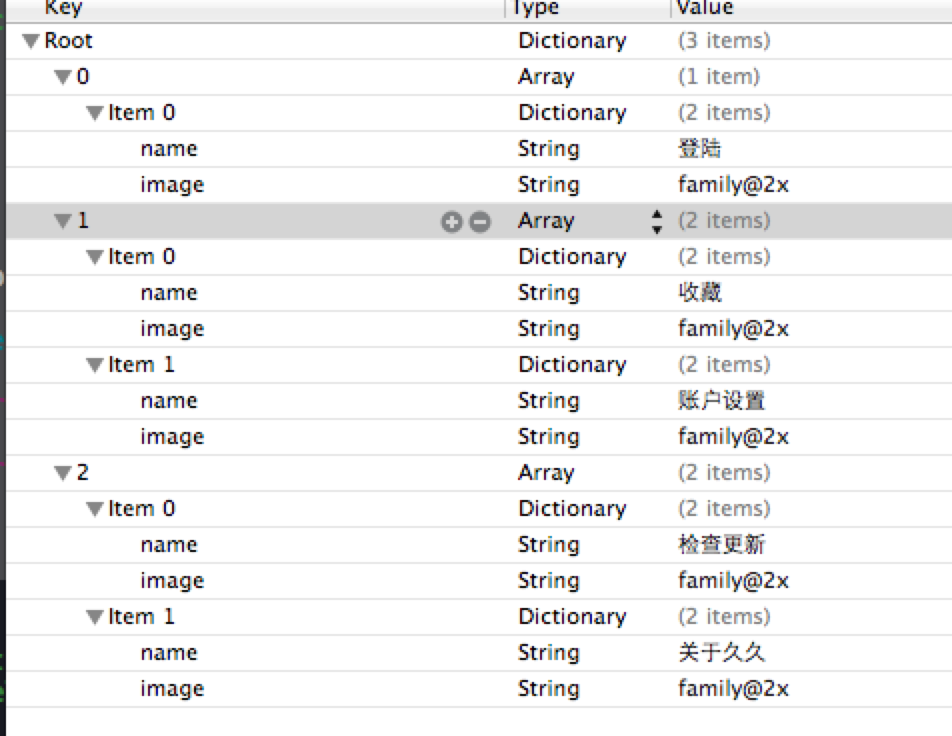Select image key below 关于久久
Screen dimensions: 952x736
coord(172,689)
